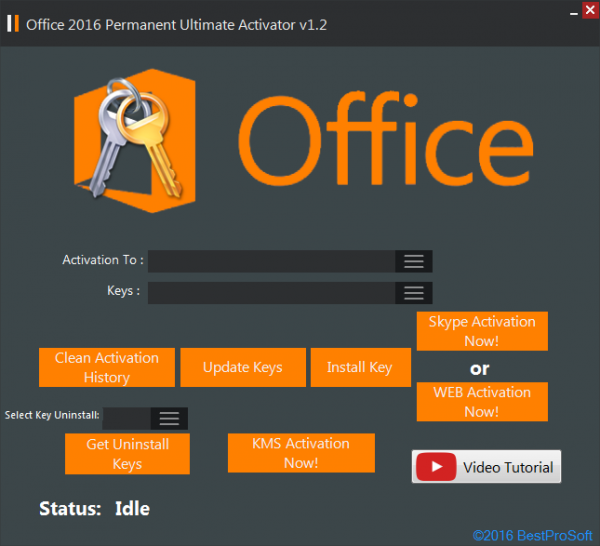Click the 'Keys :' label
Screen dimensions: 600x546
[123, 291]
